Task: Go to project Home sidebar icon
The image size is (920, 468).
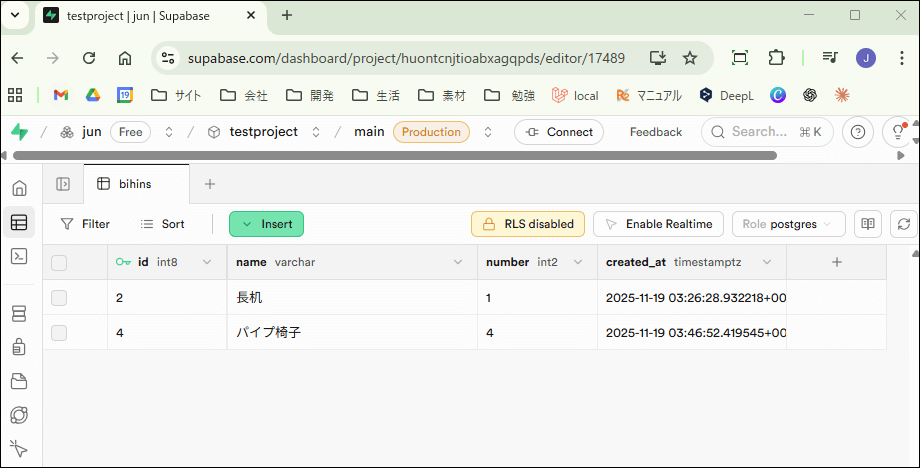Action: click(x=19, y=189)
